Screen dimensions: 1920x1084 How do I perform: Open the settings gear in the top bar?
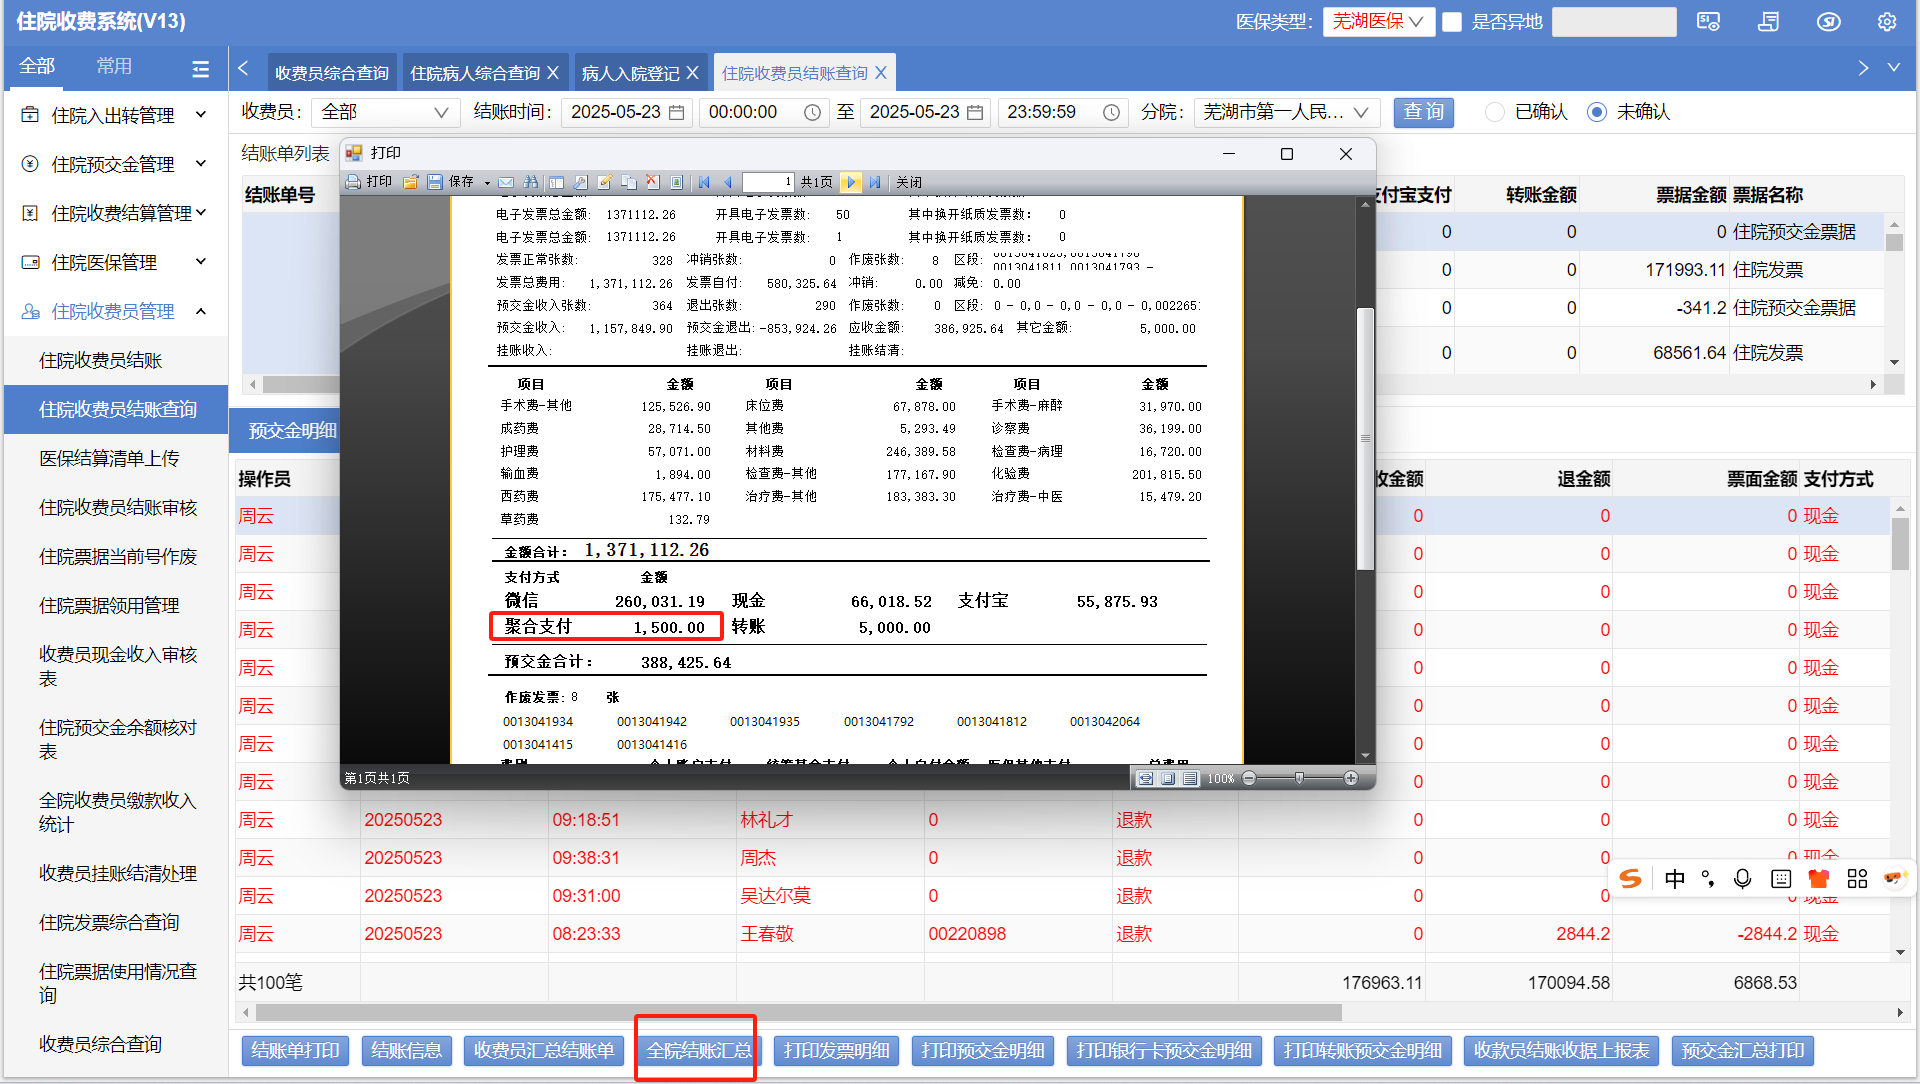[1886, 22]
